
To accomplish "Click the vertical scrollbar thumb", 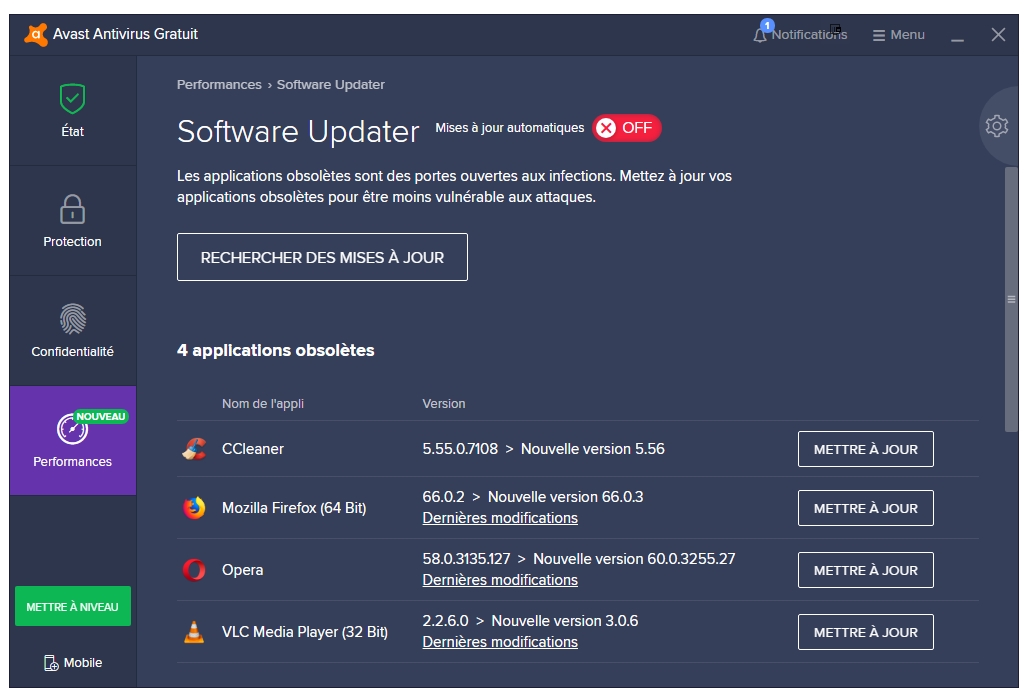I will pyautogui.click(x=1011, y=298).
